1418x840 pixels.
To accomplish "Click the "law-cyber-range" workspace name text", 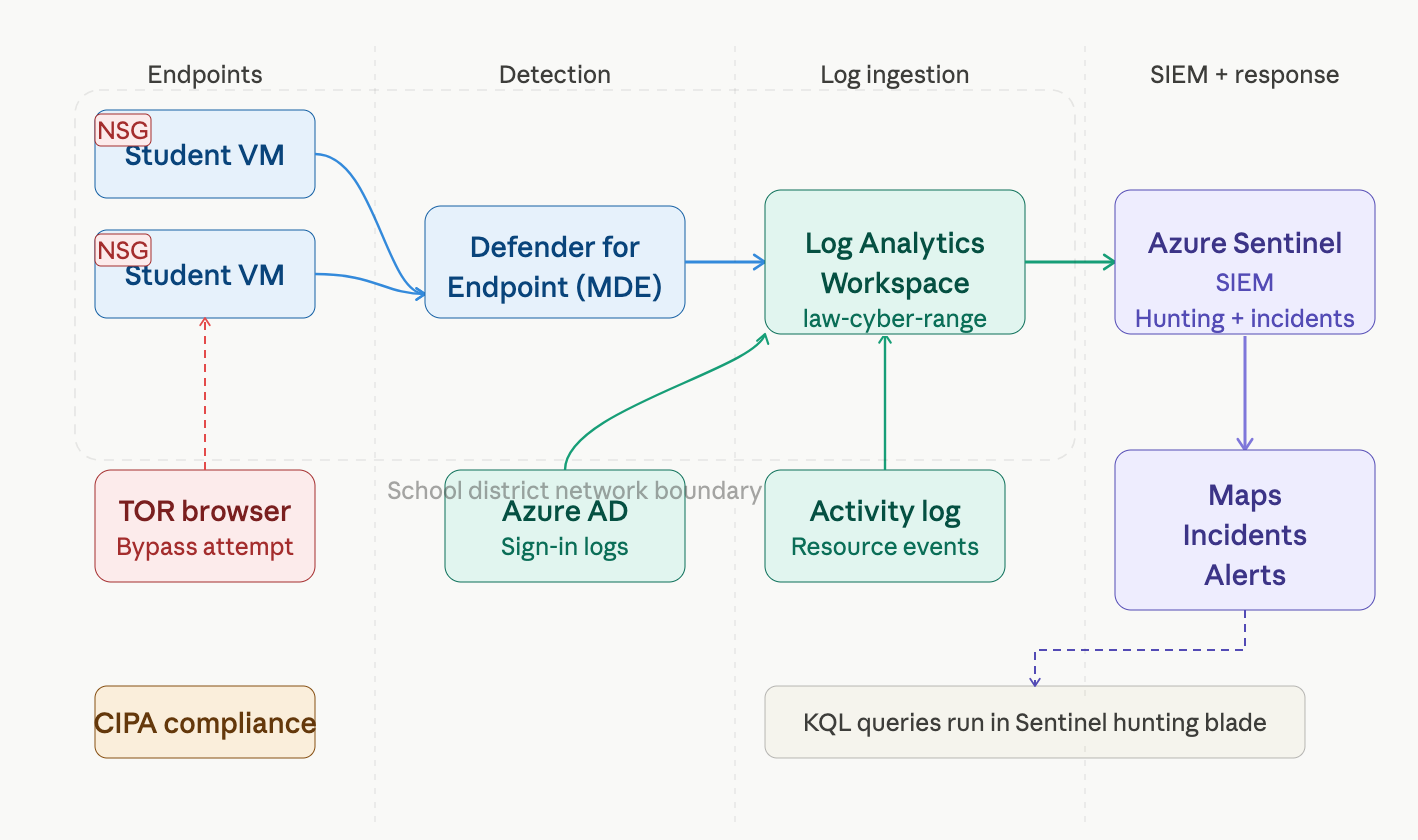I will [895, 319].
